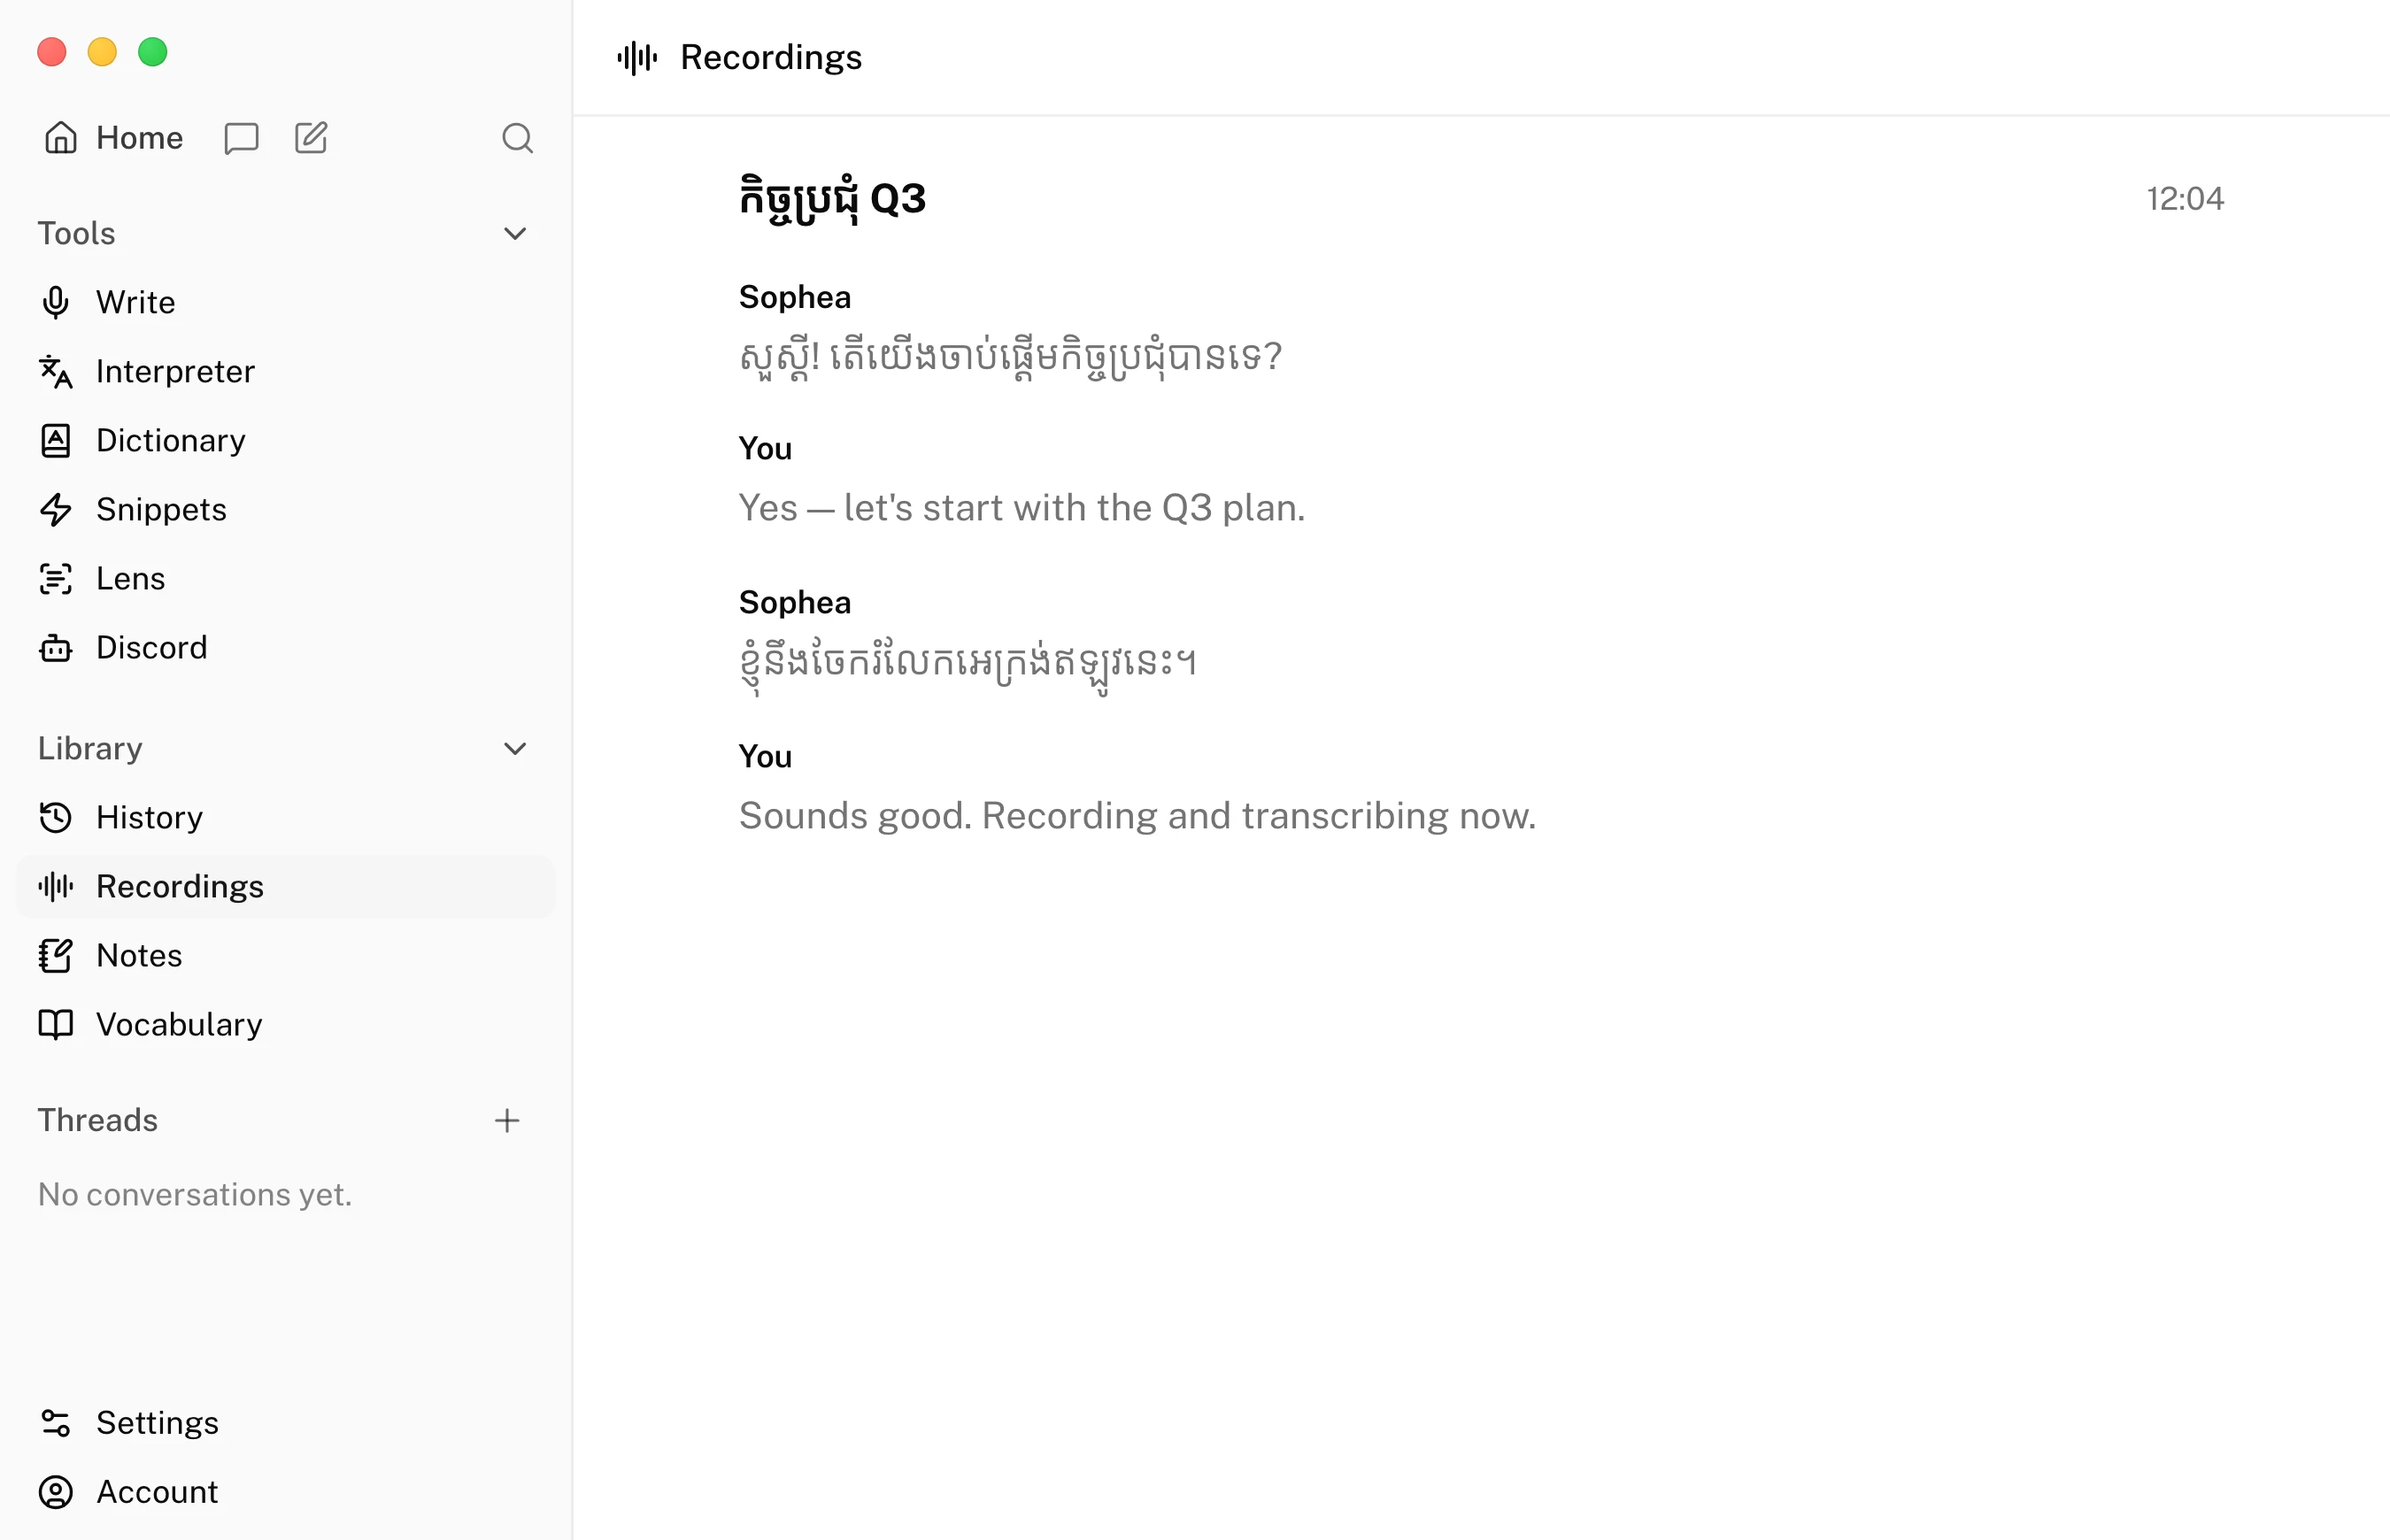
Task: Click the Vocabulary open-book icon
Action: (x=56, y=1024)
